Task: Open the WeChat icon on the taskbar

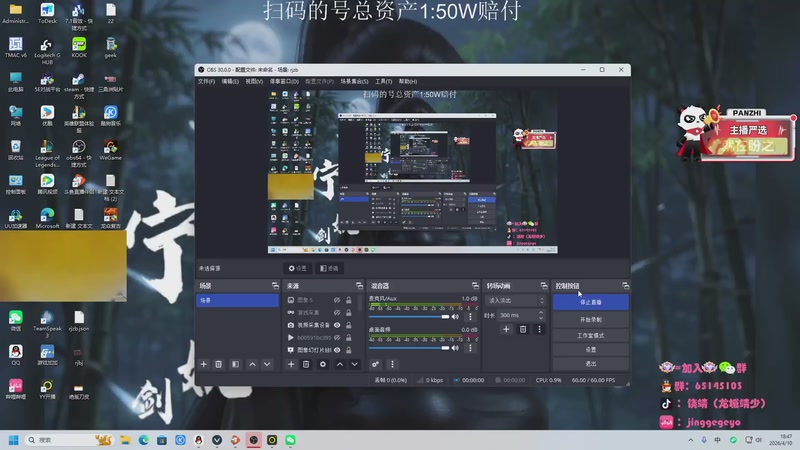Action: 290,440
